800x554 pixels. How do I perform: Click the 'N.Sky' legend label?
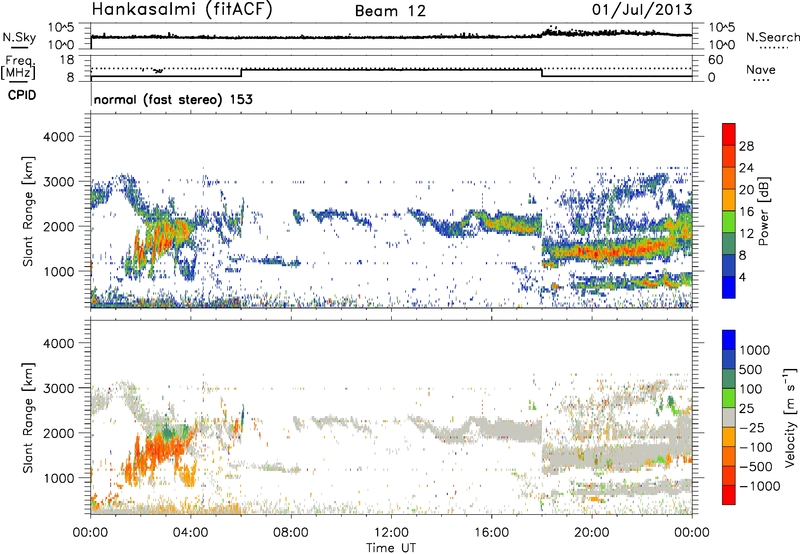coord(19,37)
